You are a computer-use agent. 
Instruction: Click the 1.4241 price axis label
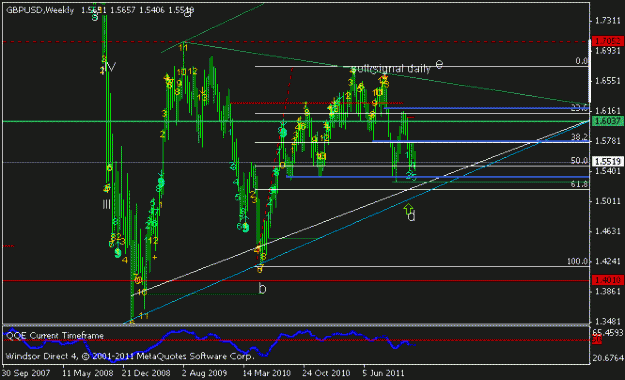tap(607, 261)
